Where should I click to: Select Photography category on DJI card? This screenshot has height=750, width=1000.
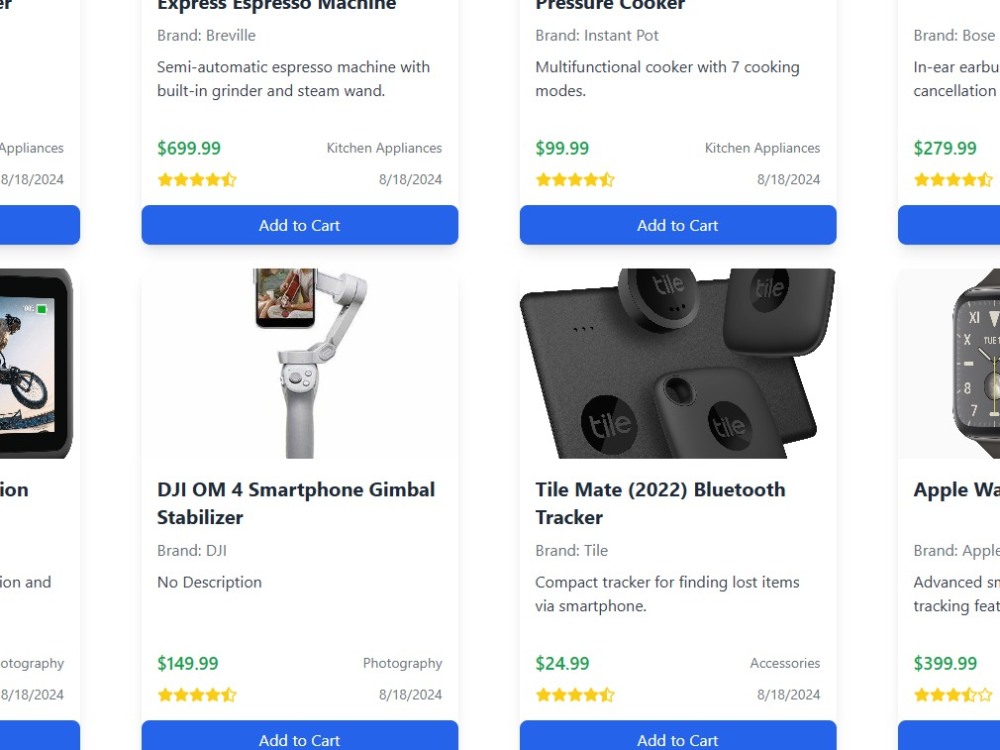(402, 663)
